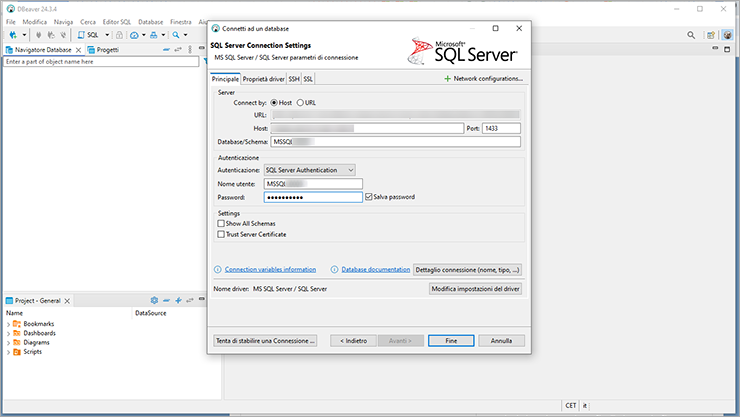The width and height of the screenshot is (740, 417).
Task: Click the Password input field
Action: [x=313, y=197]
